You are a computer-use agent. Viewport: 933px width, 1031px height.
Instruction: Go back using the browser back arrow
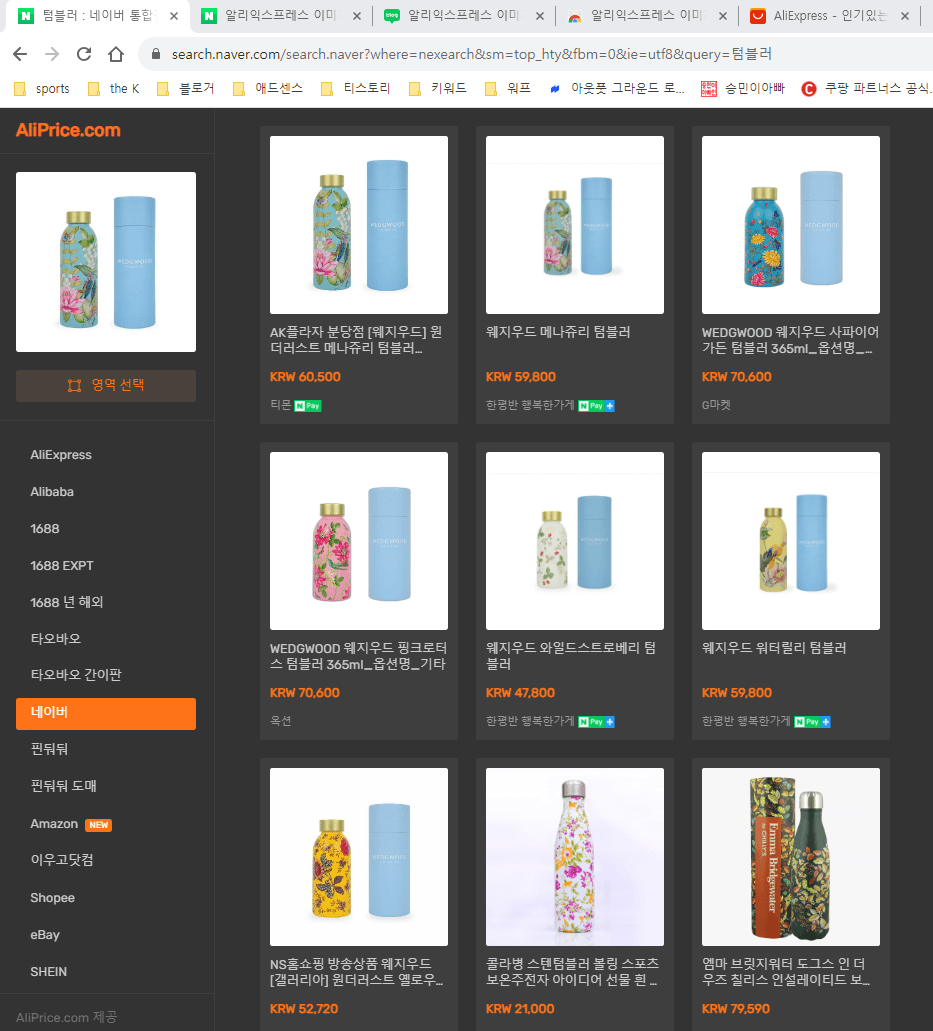20,54
